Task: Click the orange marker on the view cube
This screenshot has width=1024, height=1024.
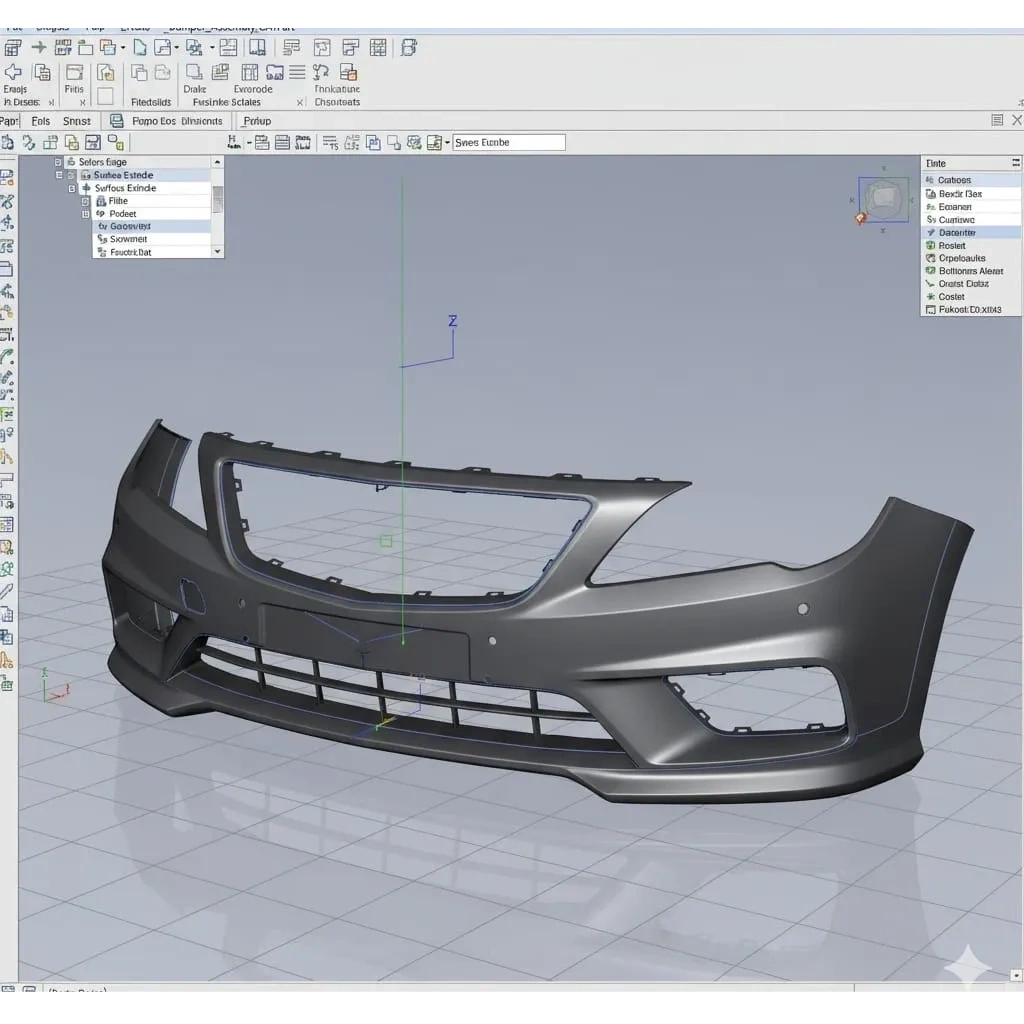Action: (x=861, y=219)
